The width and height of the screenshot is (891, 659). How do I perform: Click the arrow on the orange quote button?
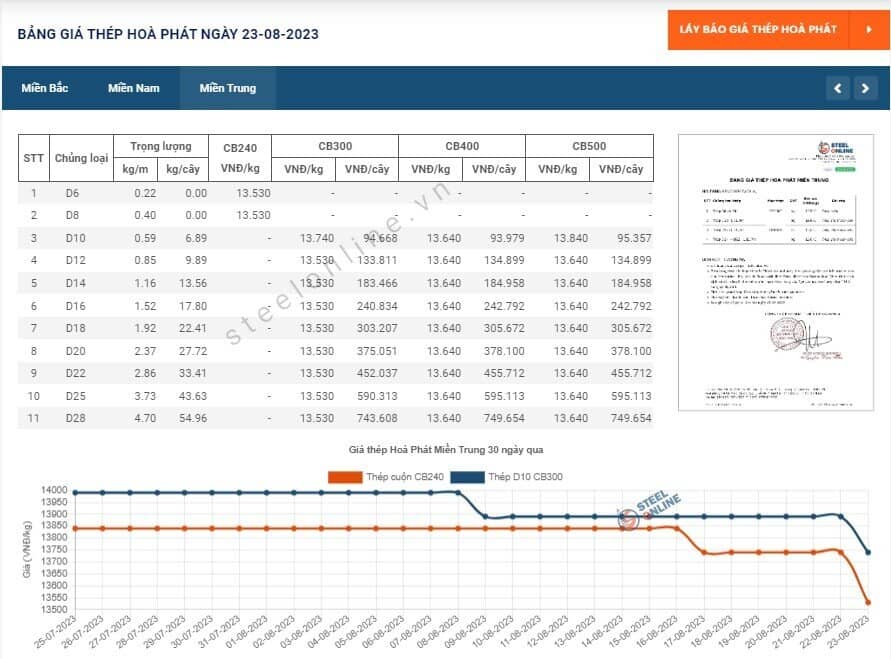pyautogui.click(x=869, y=30)
